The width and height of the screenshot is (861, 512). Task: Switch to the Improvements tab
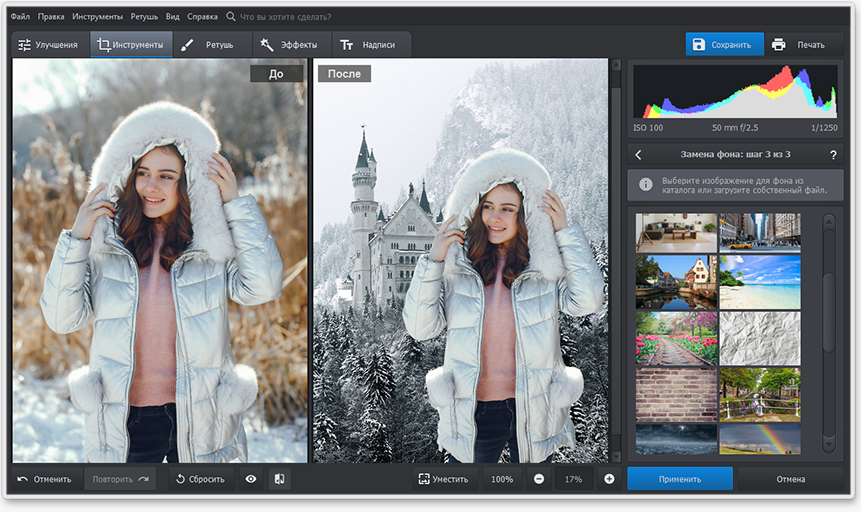48,45
